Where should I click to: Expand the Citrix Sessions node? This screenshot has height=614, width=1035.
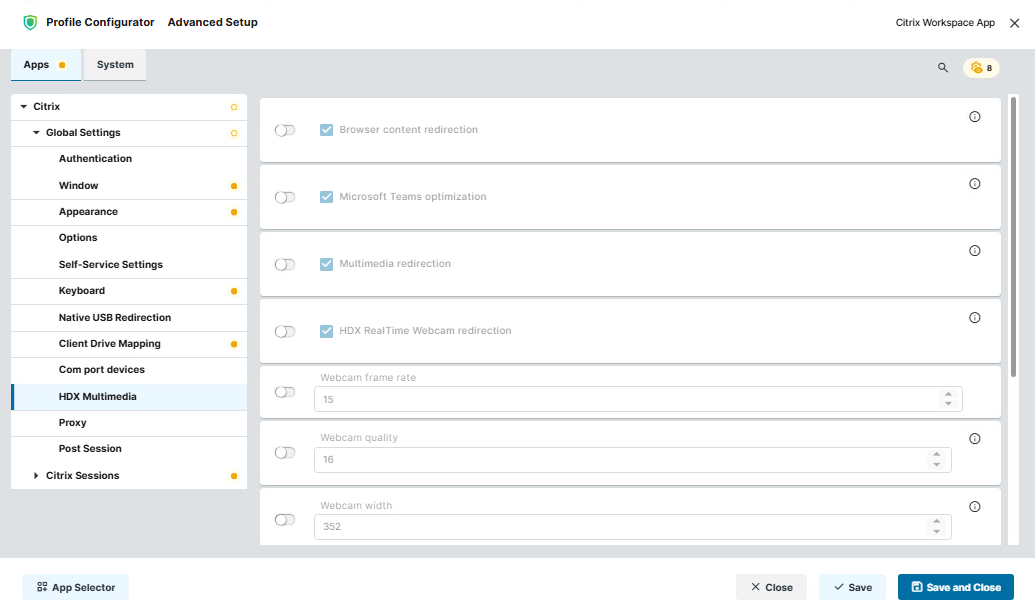[36, 475]
